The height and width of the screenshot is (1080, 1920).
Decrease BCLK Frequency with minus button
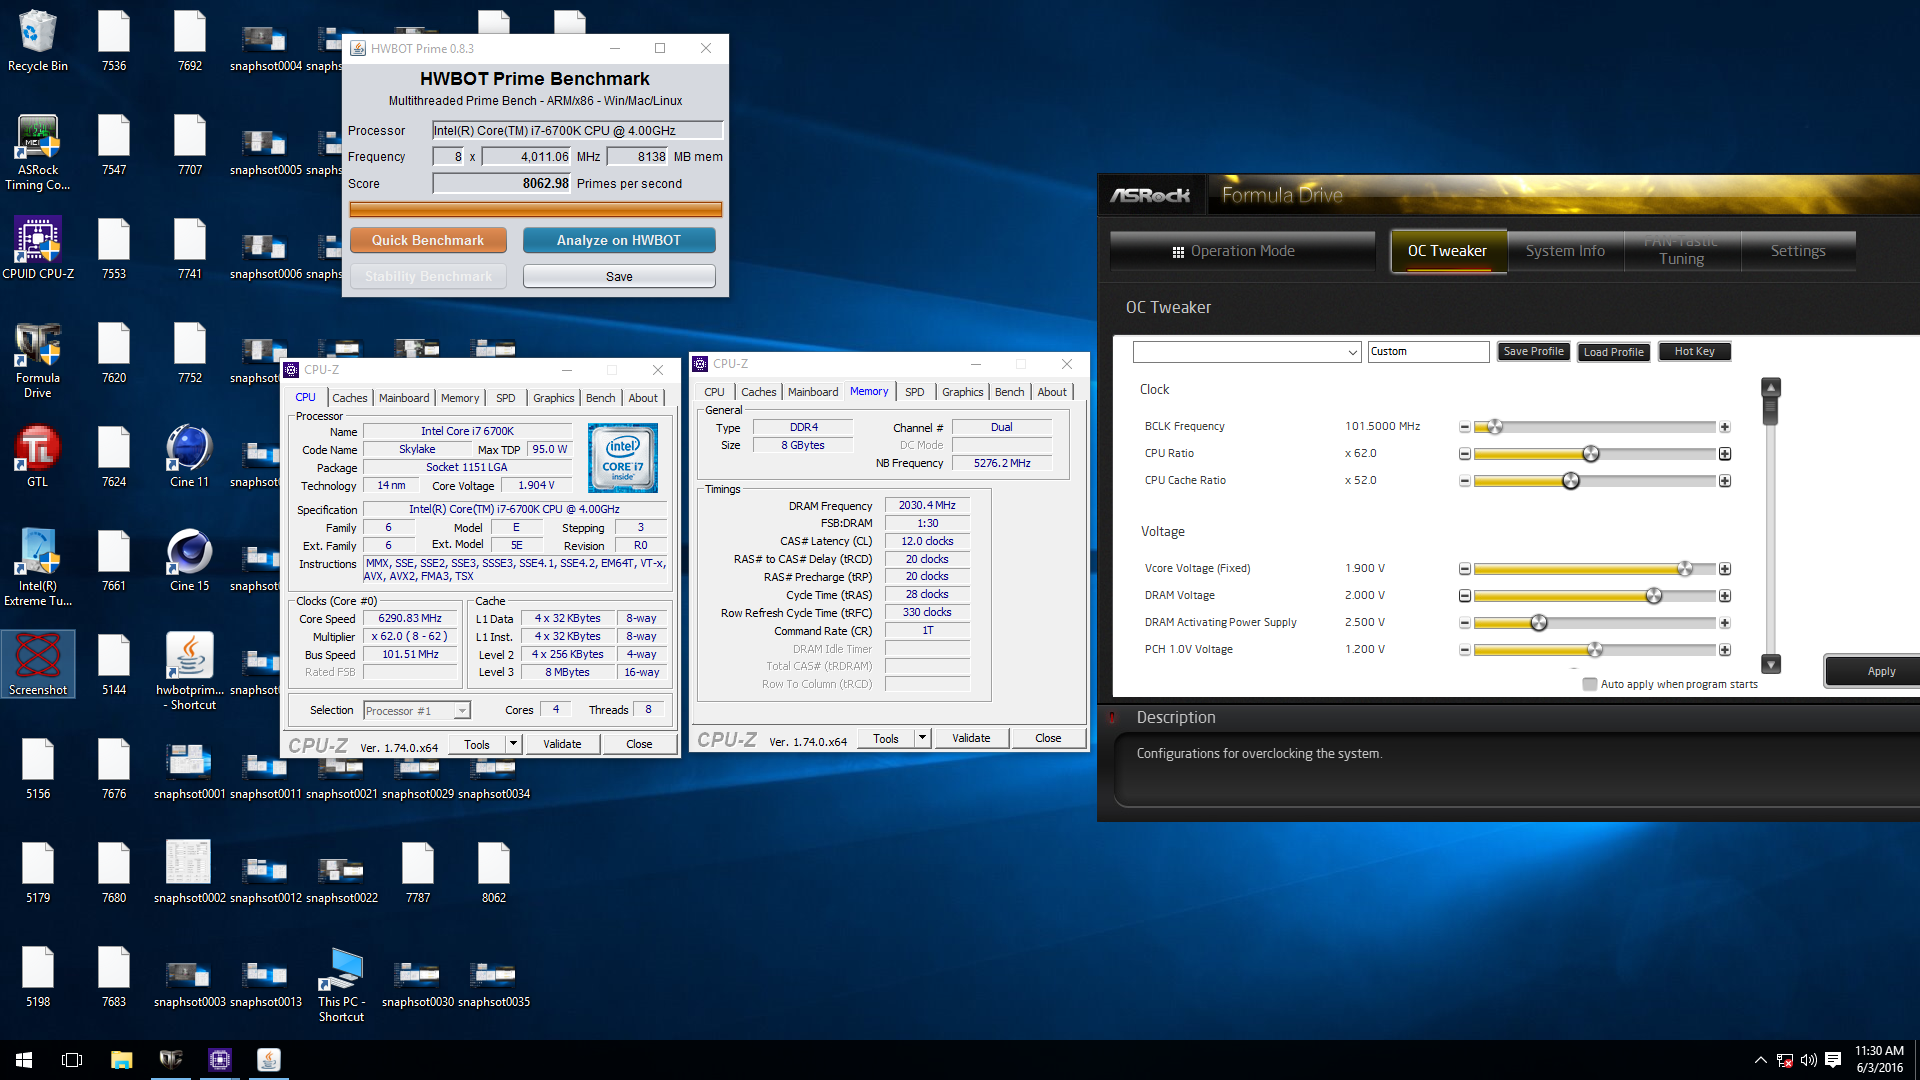click(1464, 427)
